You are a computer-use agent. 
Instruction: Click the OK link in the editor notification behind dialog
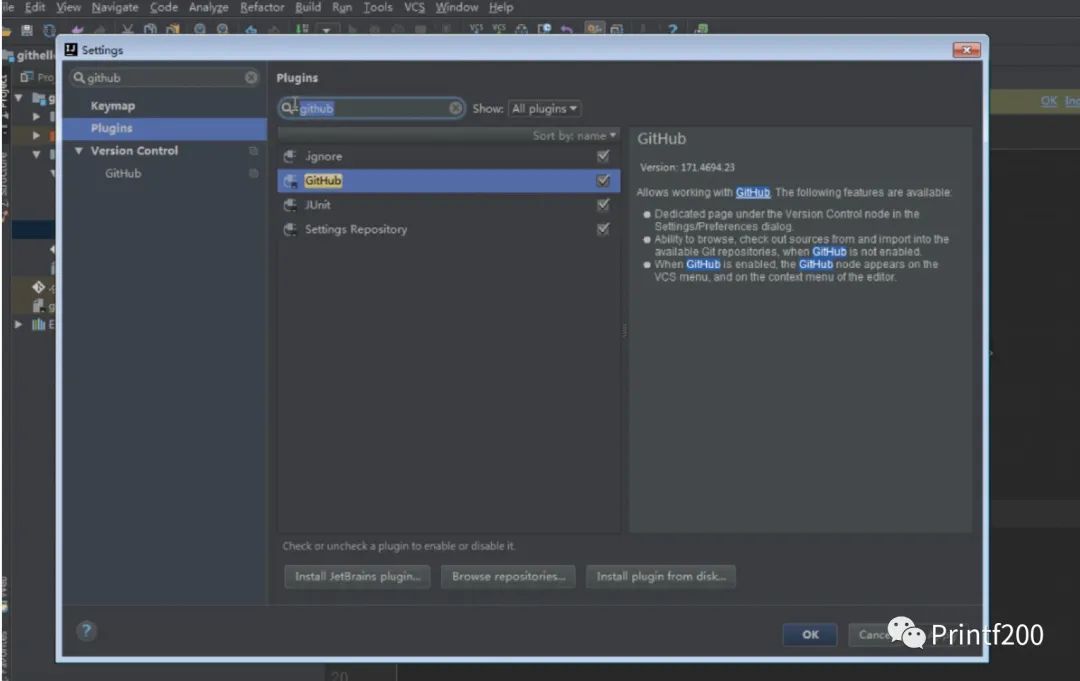[1048, 101]
